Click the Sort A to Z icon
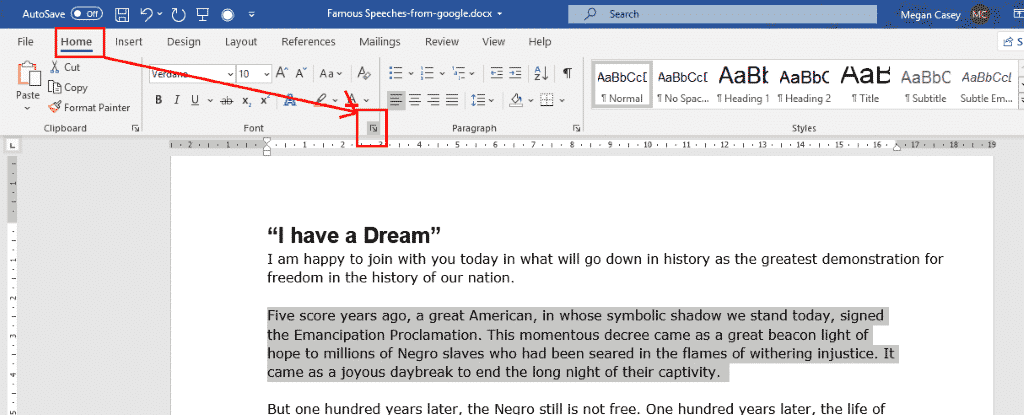 coord(541,73)
